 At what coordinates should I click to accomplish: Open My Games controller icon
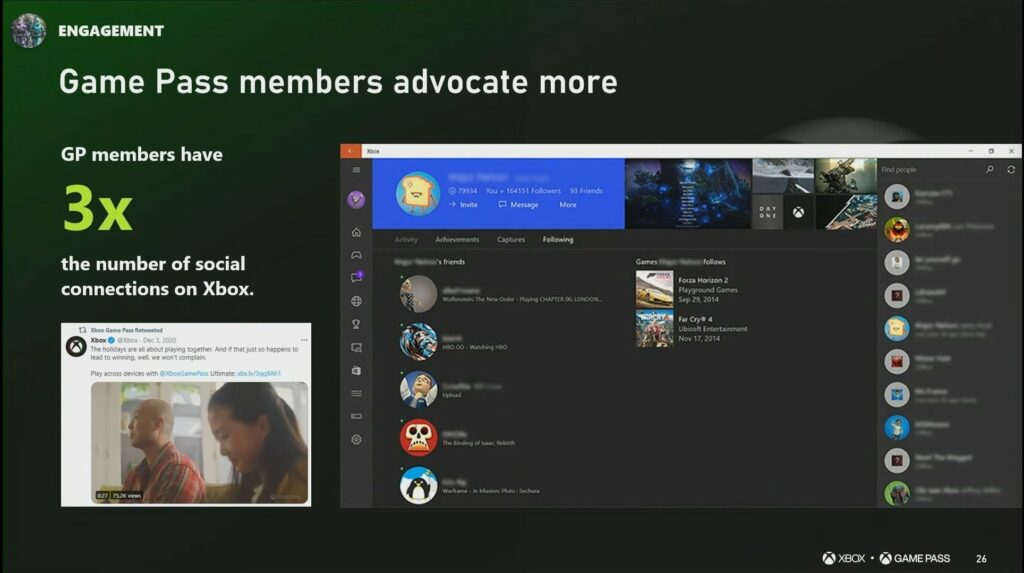click(x=356, y=255)
